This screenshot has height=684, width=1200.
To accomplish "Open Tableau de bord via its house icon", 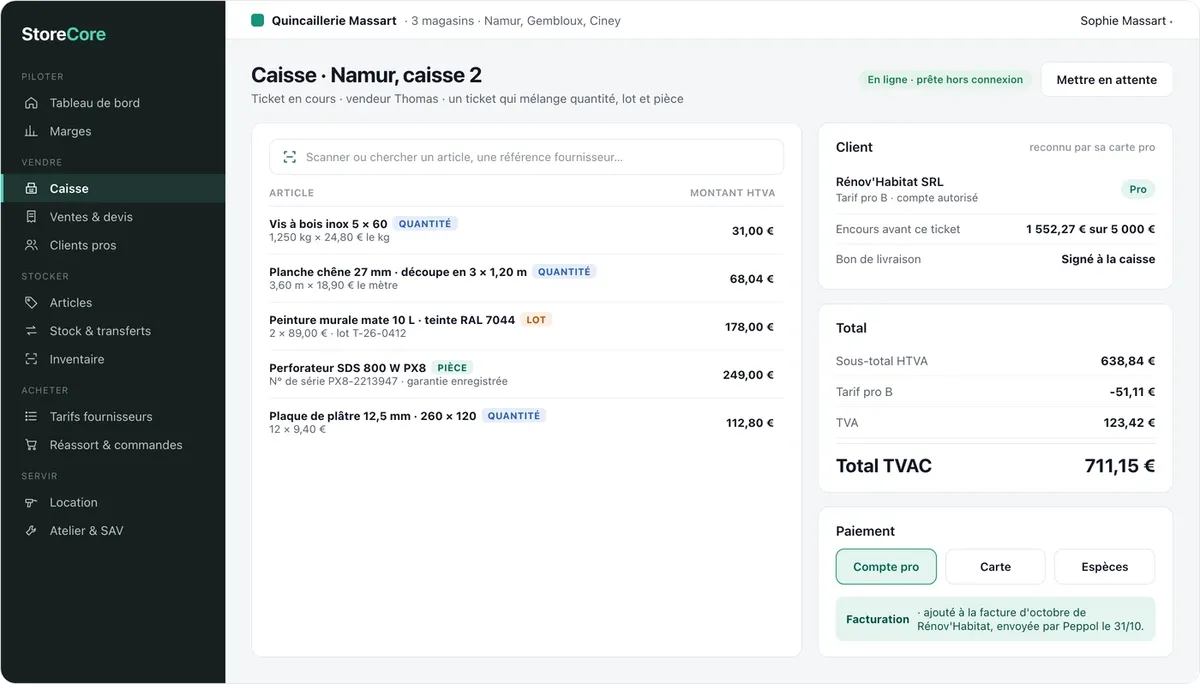I will 31,103.
